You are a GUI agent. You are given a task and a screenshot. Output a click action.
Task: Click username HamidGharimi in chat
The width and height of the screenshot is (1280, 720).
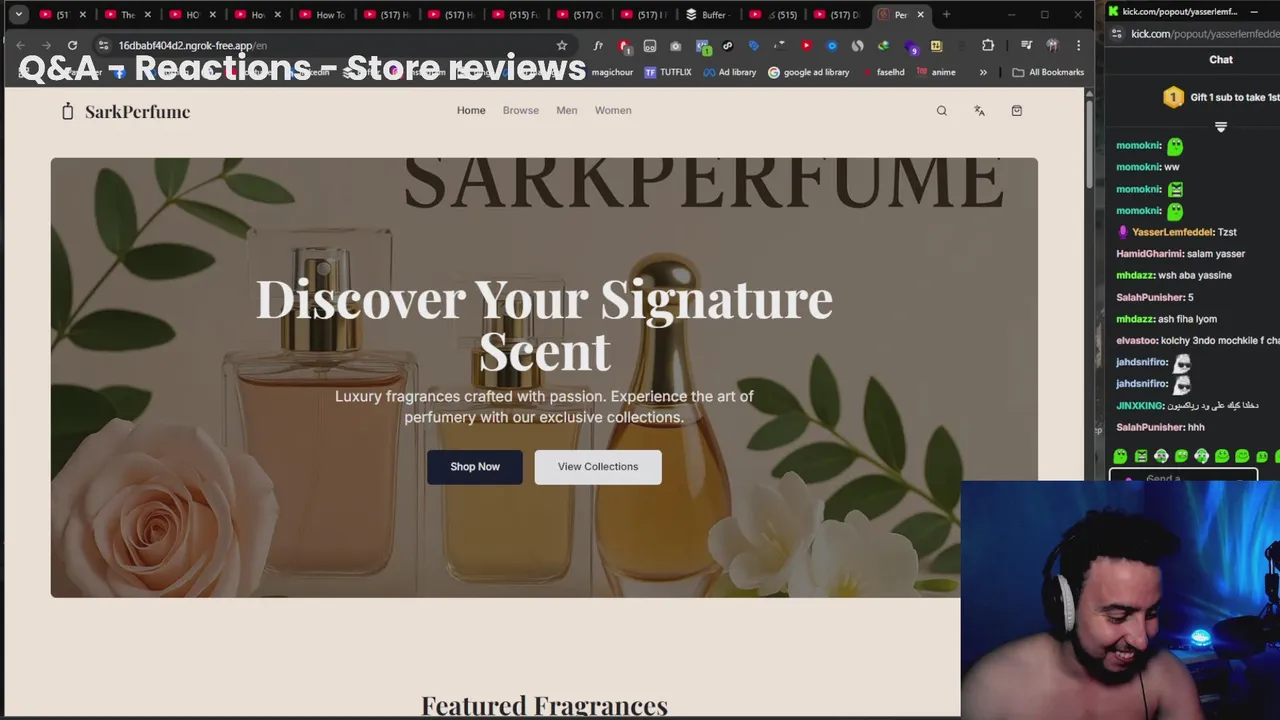coord(1149,254)
